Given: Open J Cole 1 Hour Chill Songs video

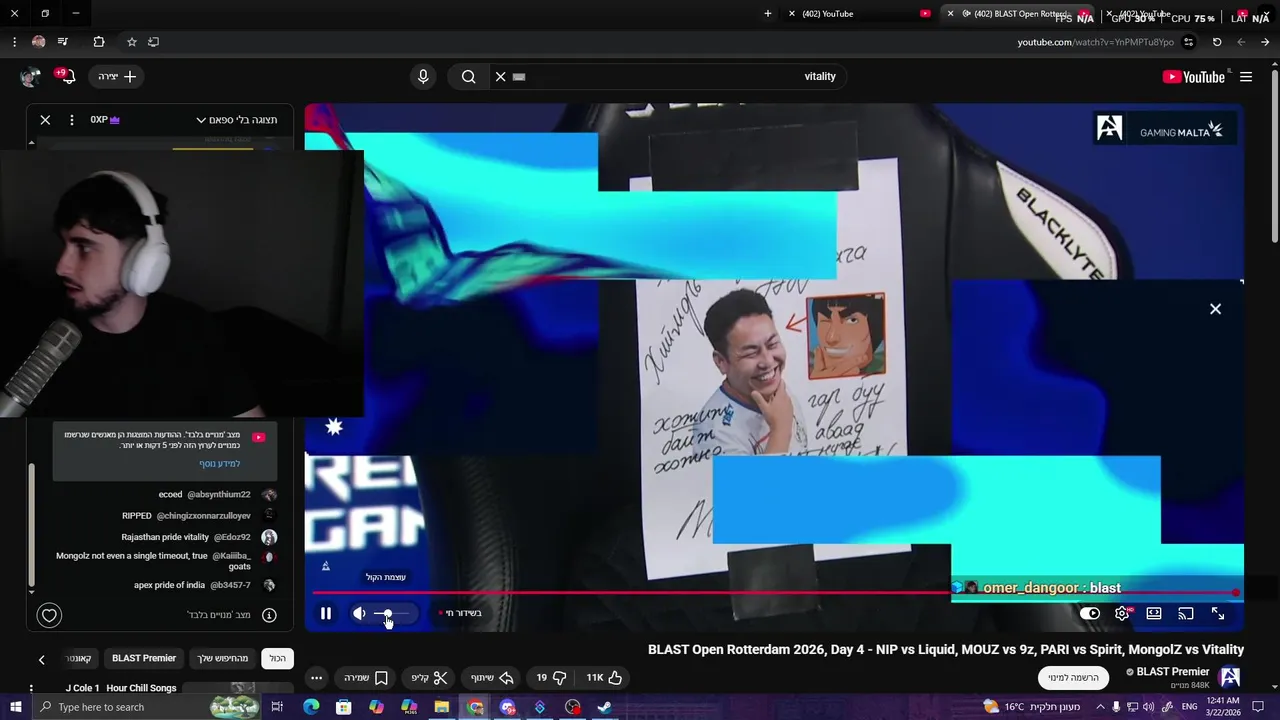Looking at the screenshot, I should tap(121, 688).
